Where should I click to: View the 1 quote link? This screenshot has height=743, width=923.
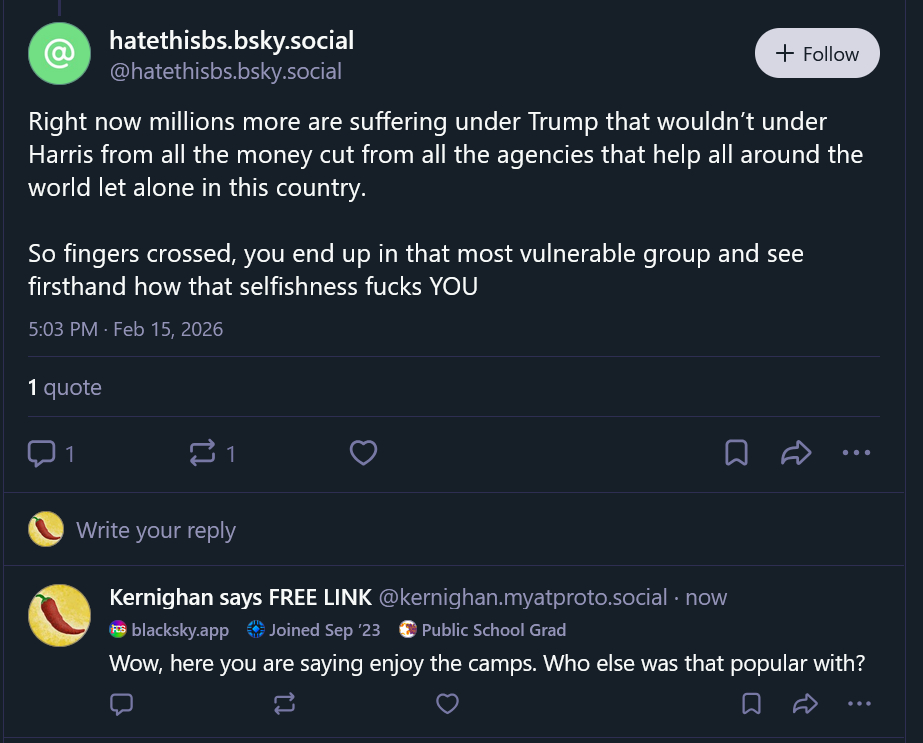click(65, 387)
